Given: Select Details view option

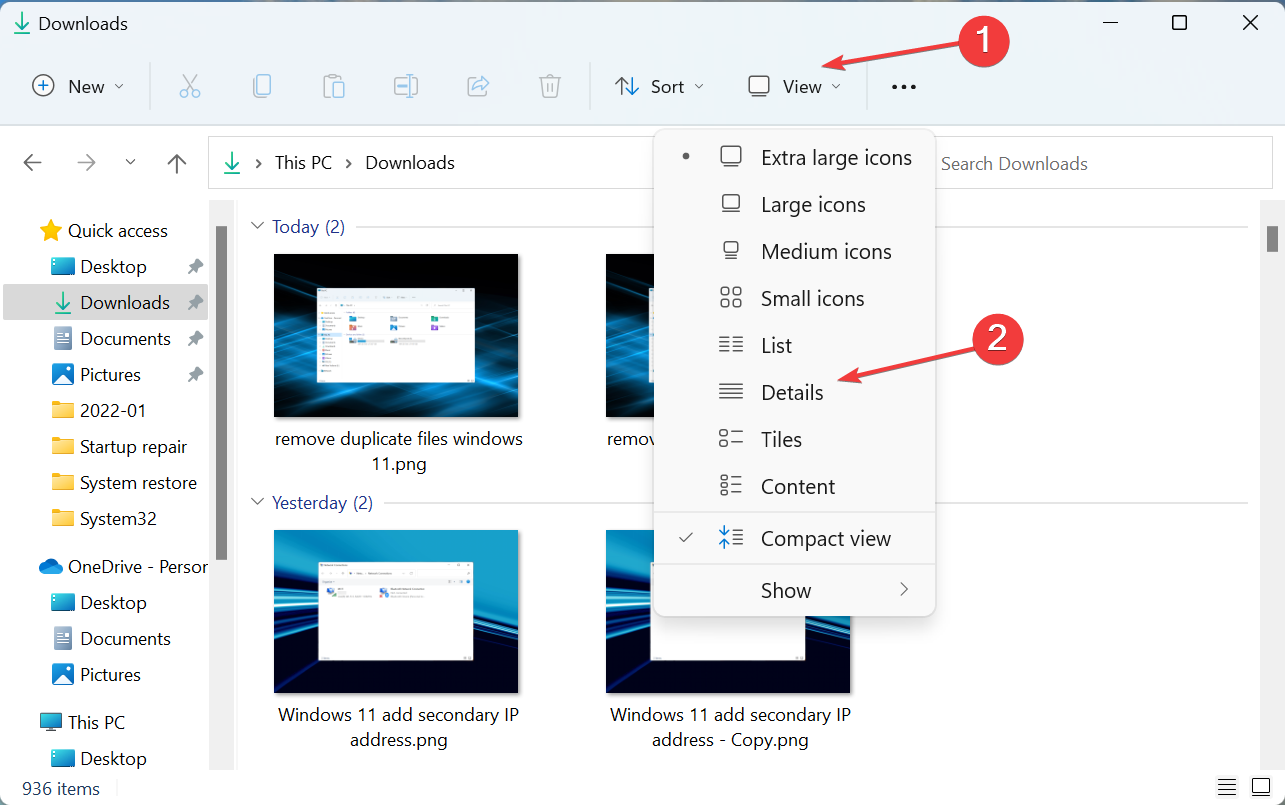Looking at the screenshot, I should click(x=794, y=392).
